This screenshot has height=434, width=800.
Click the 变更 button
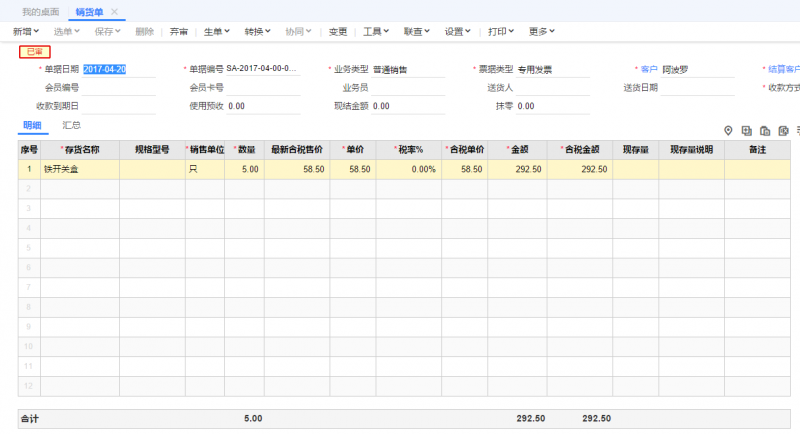click(338, 32)
